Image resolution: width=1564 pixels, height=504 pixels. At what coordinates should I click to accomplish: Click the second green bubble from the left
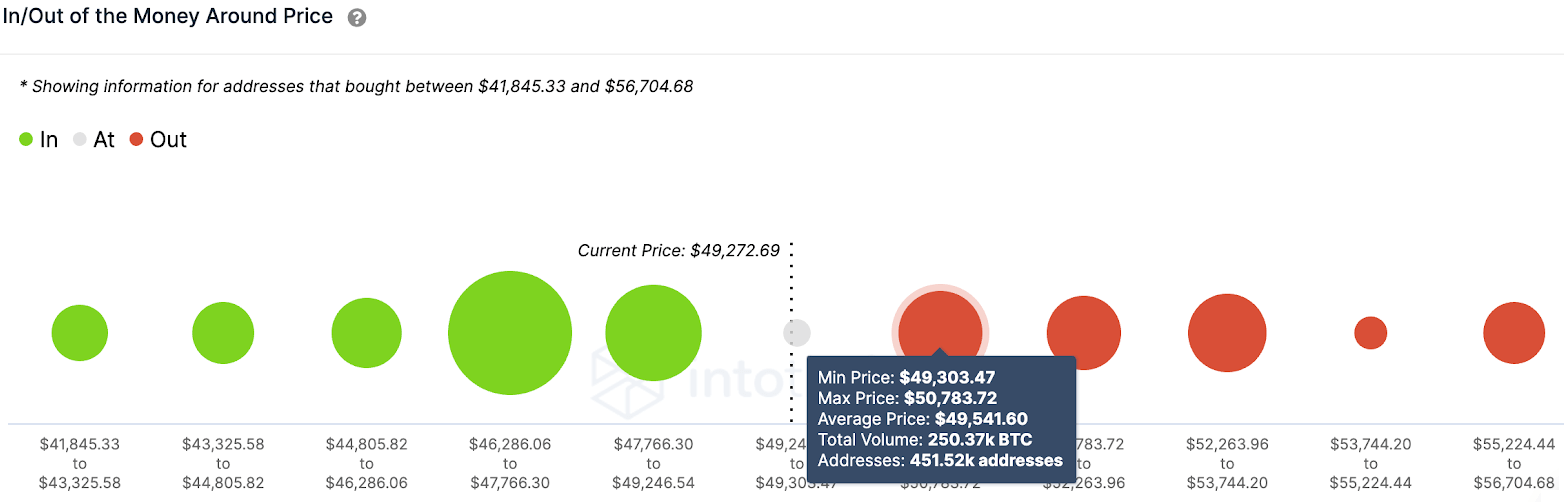coord(223,333)
